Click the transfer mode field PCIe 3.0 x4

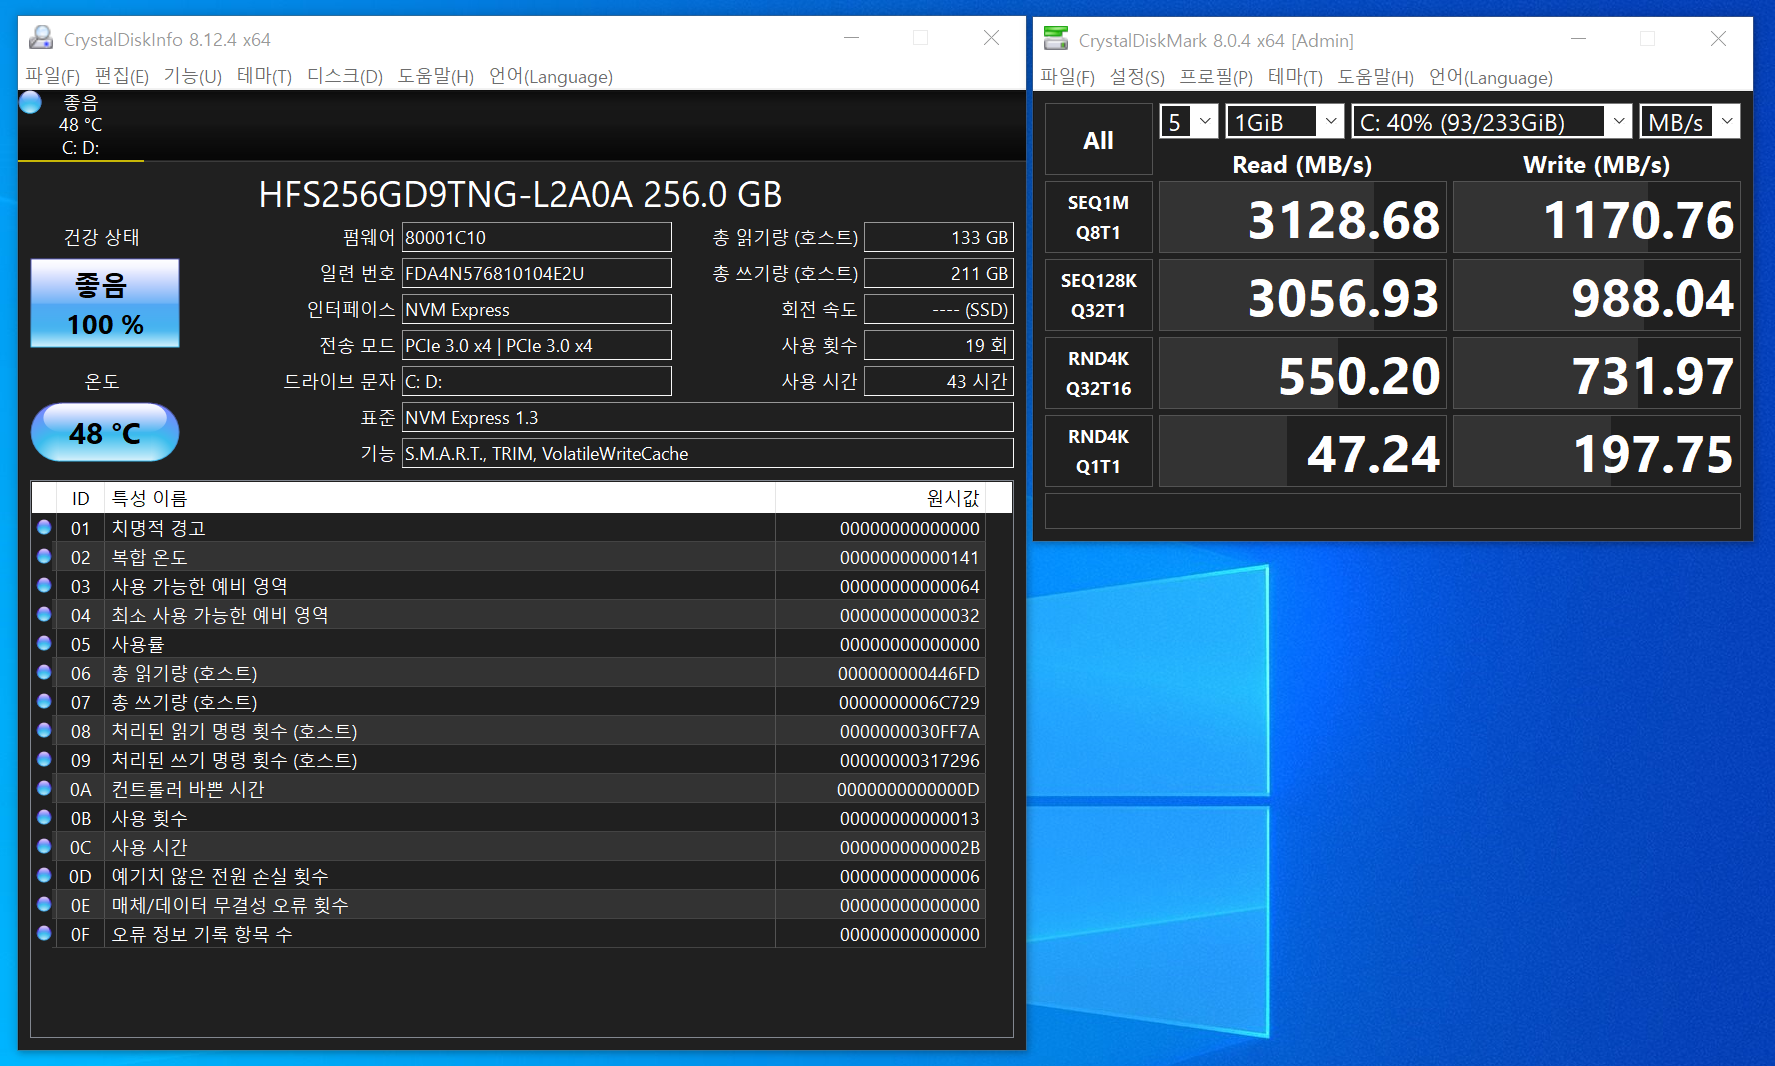pos(536,345)
